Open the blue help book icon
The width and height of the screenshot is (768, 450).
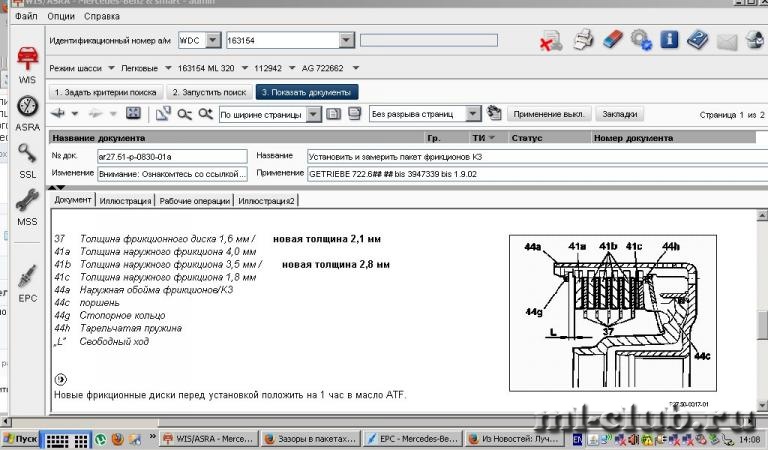[697, 40]
